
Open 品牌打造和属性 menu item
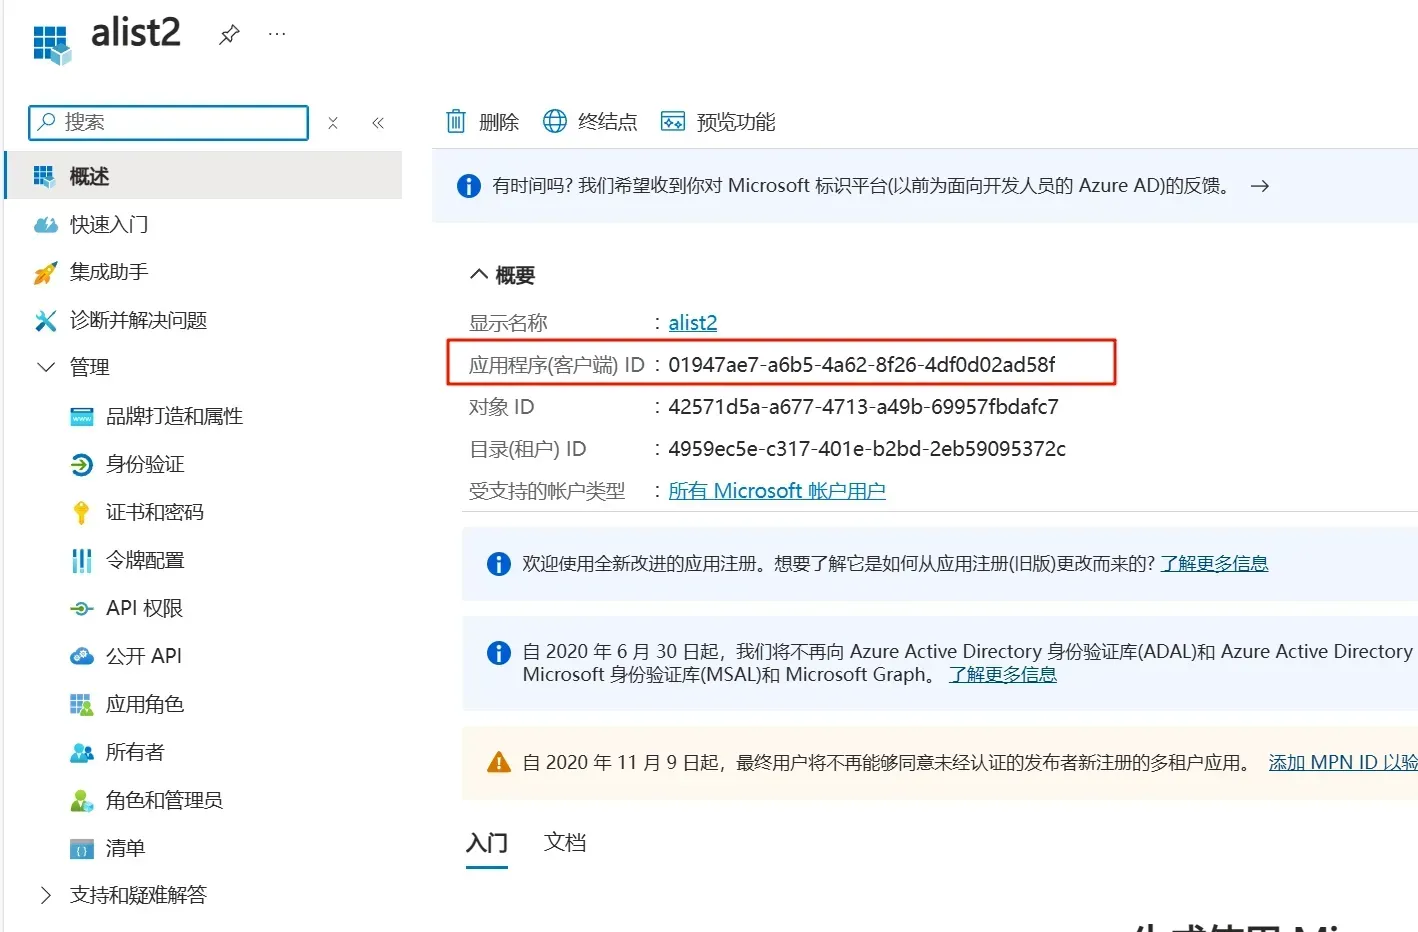175,416
